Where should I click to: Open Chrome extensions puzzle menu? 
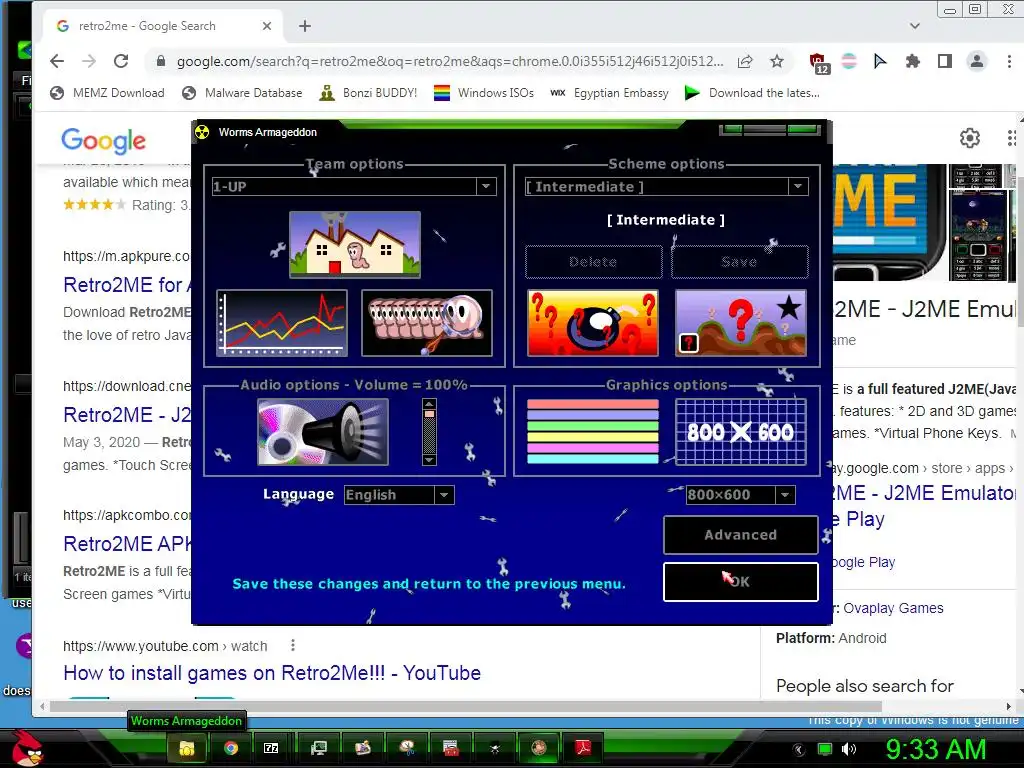tap(912, 61)
